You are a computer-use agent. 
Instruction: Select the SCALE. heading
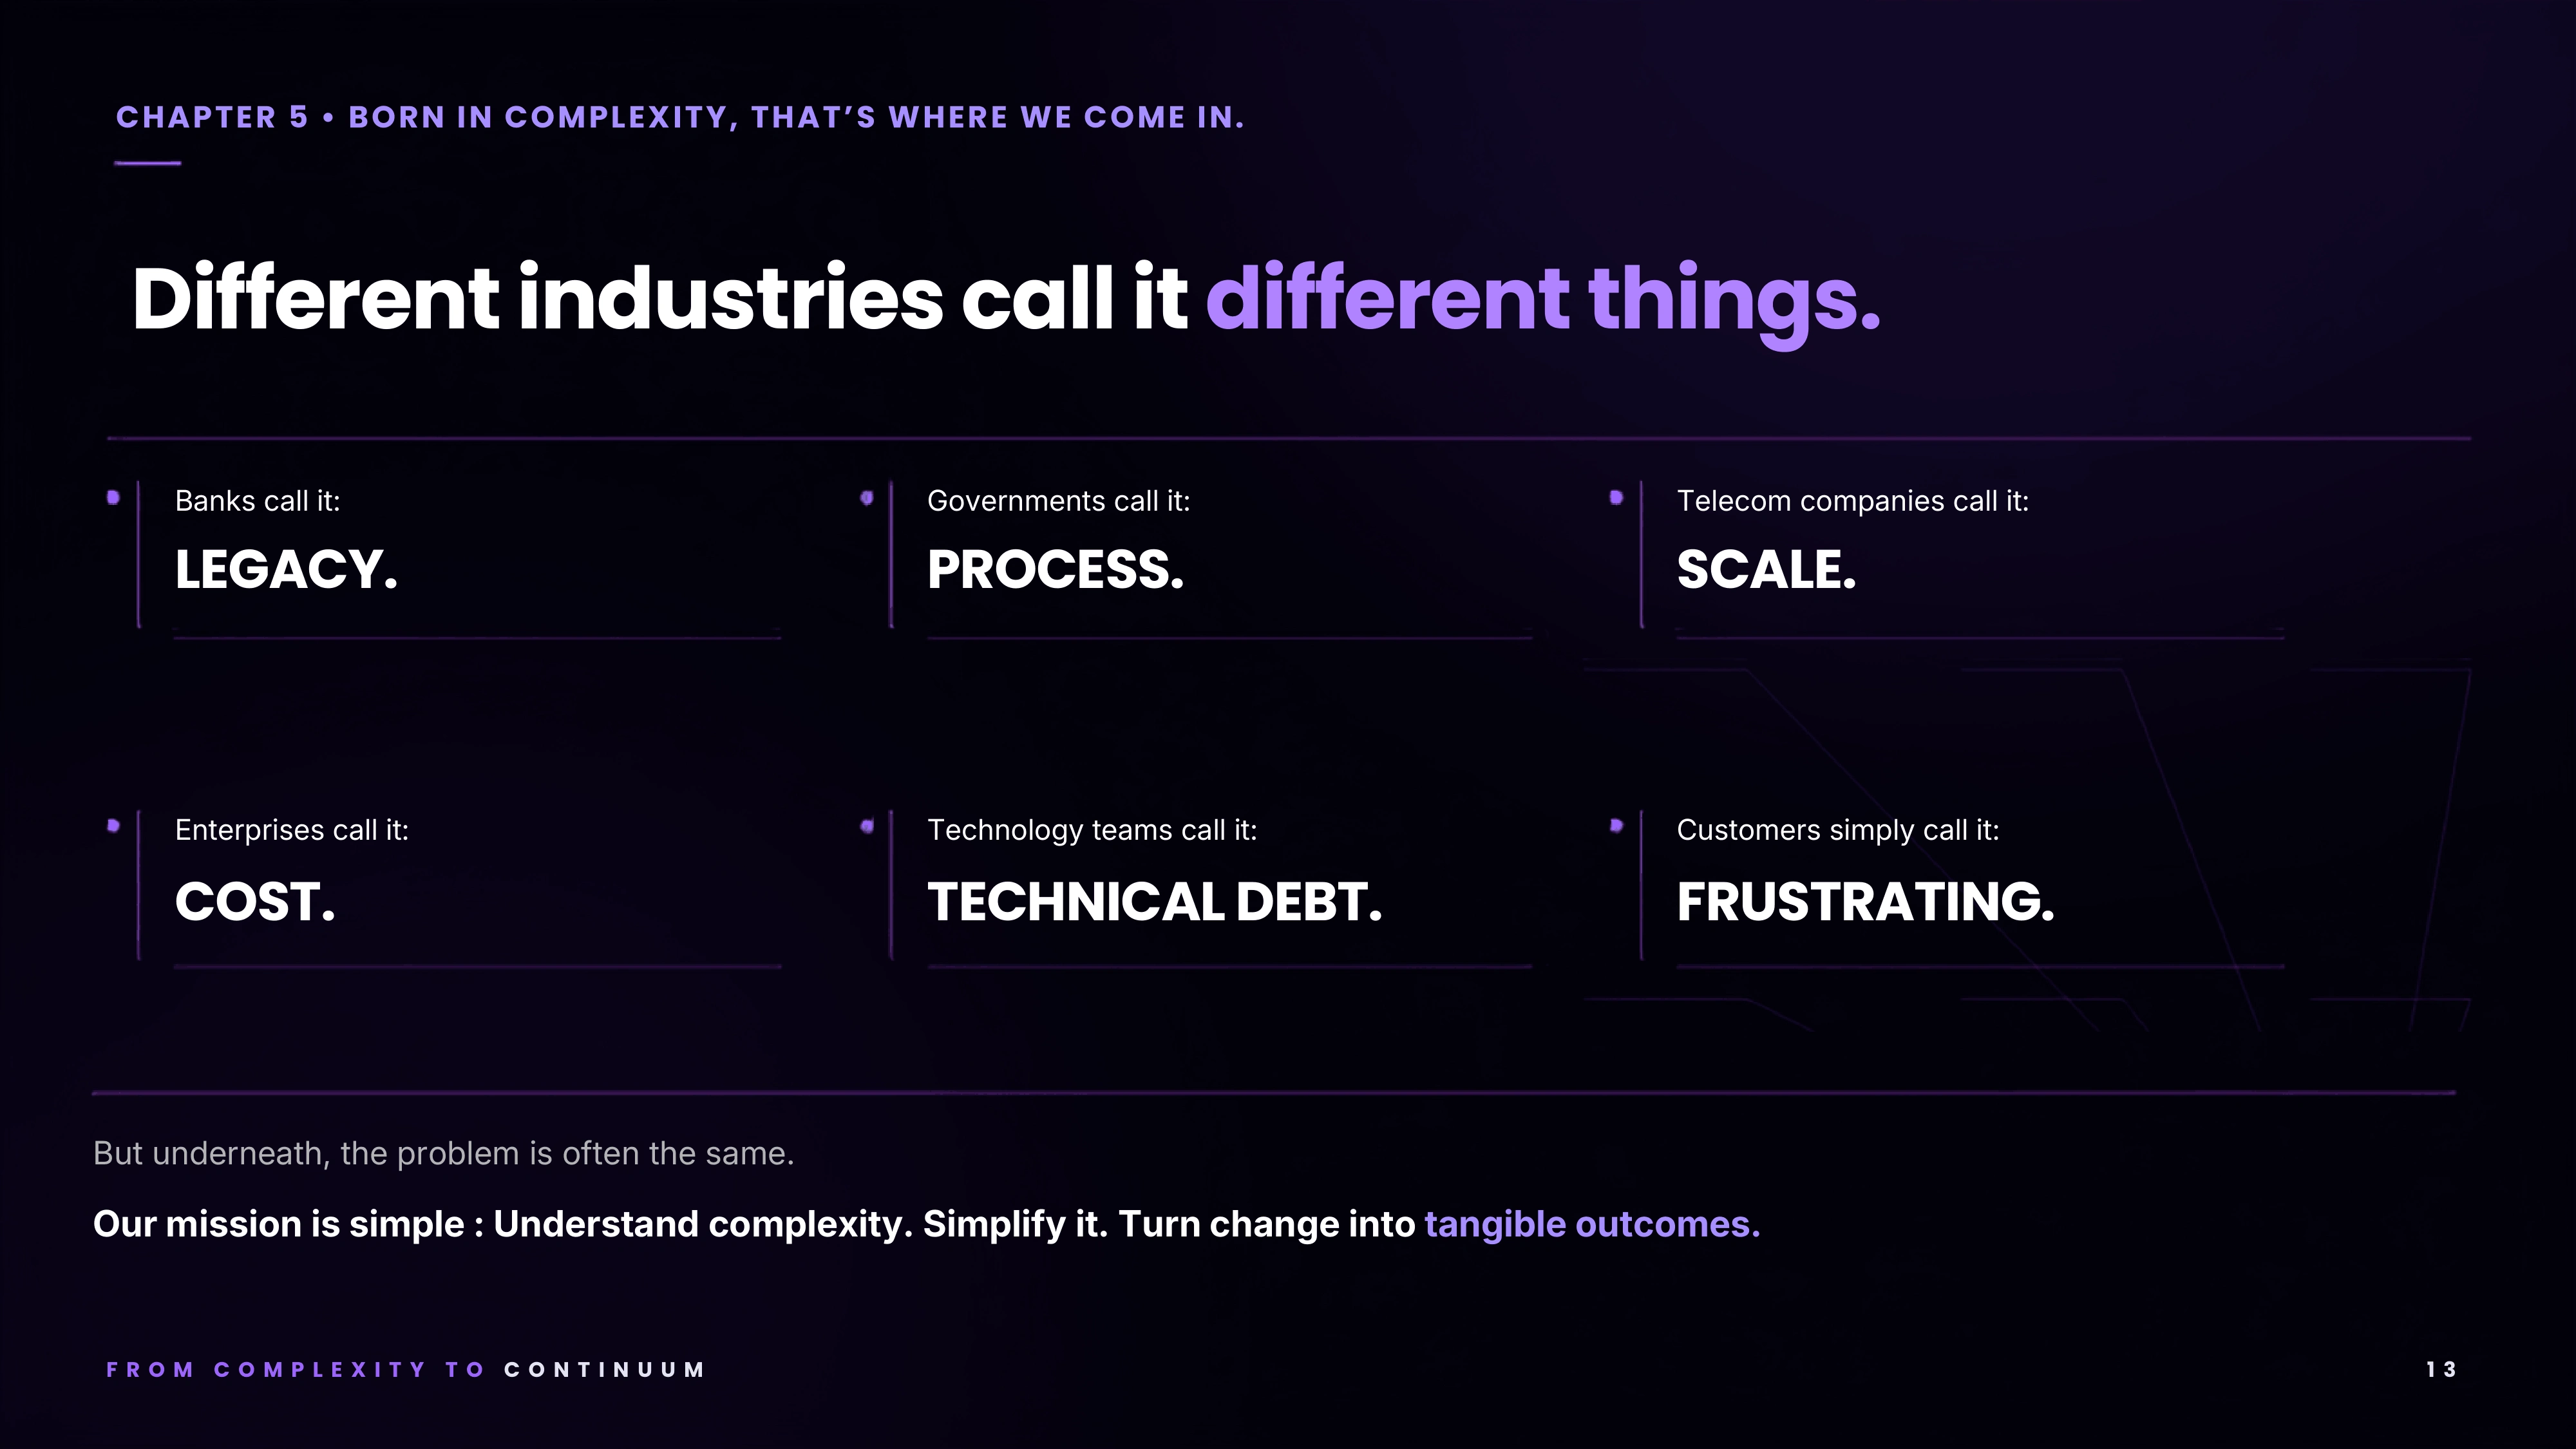coord(1766,570)
